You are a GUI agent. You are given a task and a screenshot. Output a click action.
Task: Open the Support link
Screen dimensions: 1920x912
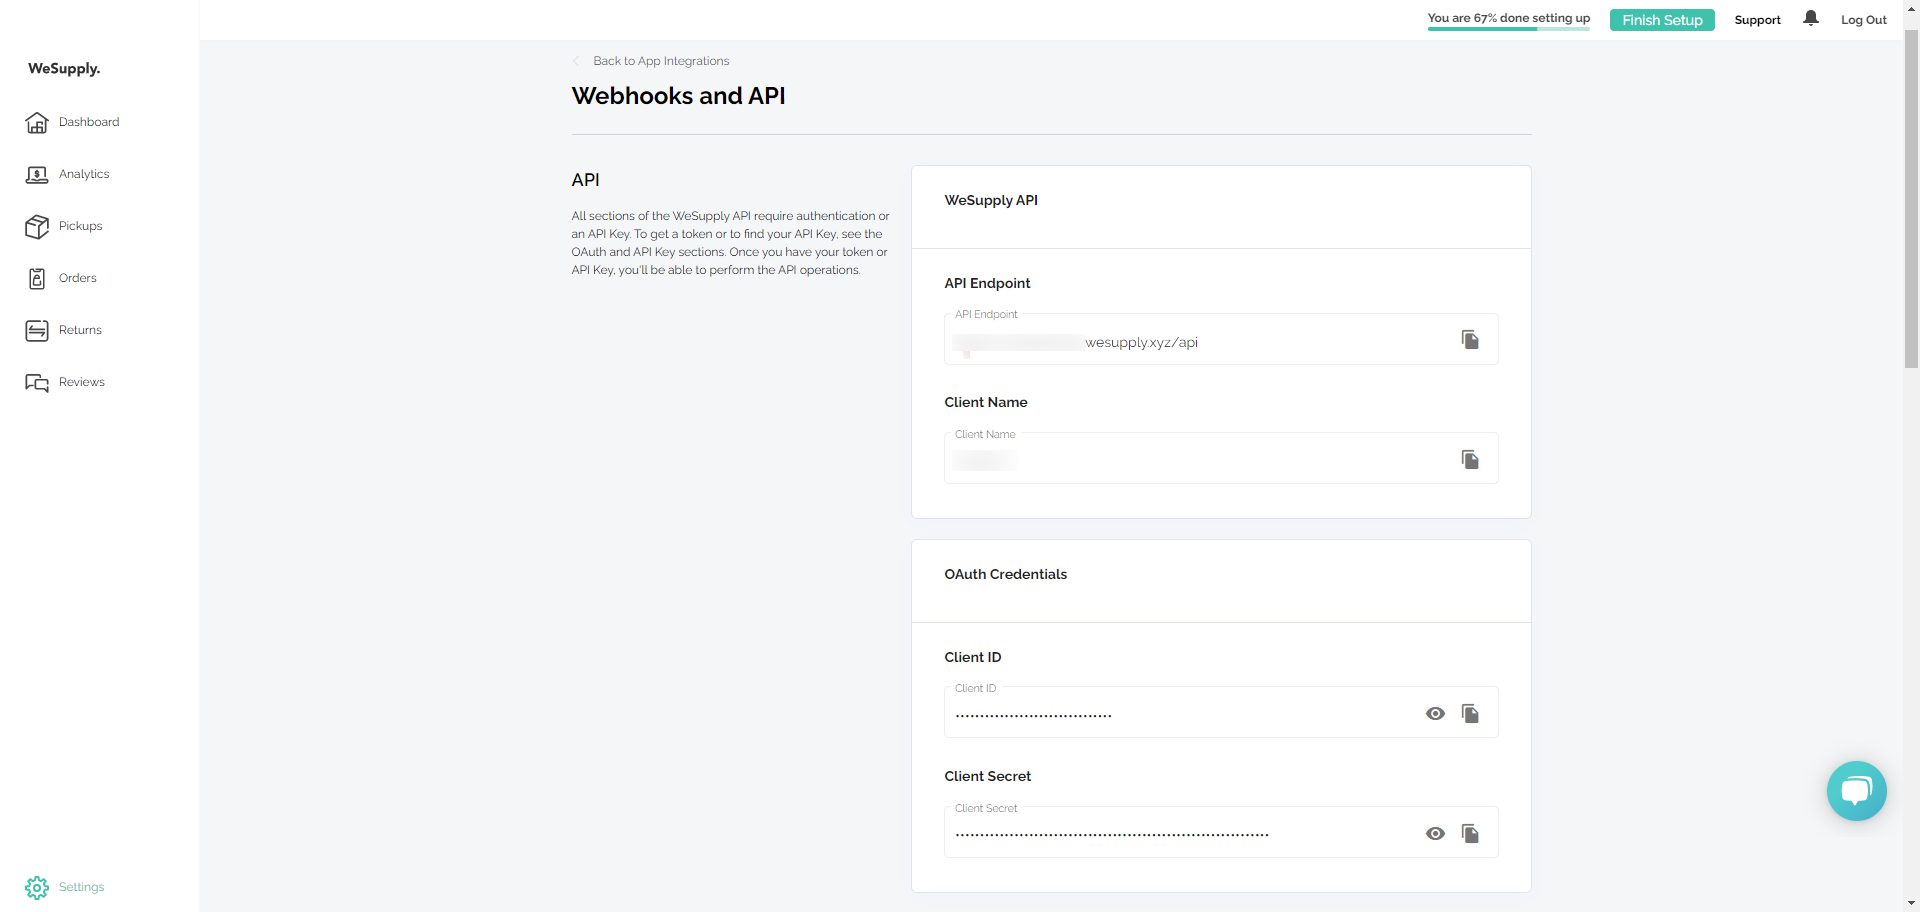(1757, 20)
